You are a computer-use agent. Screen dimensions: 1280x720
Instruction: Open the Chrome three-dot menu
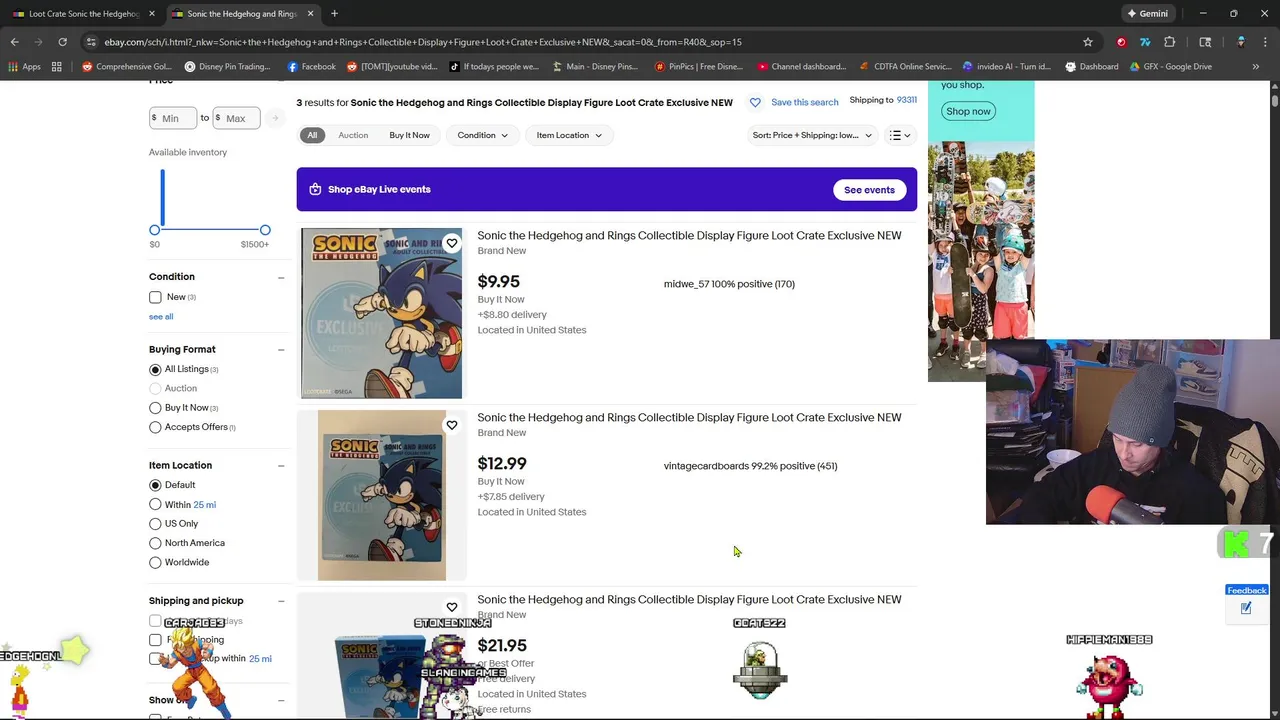pyautogui.click(x=1265, y=42)
